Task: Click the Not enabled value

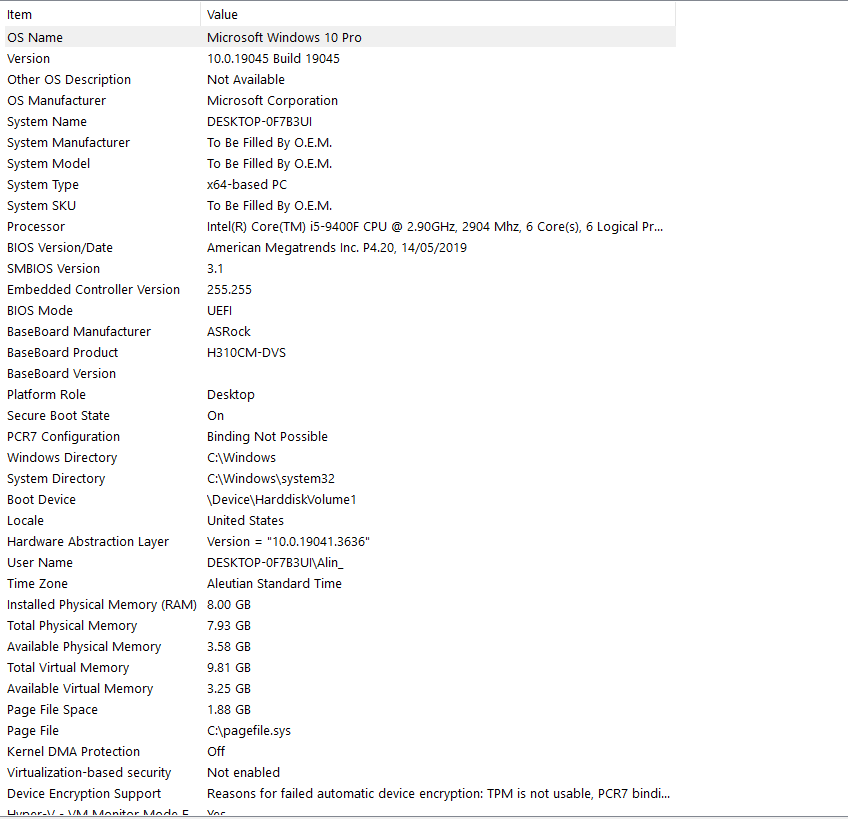Action: (243, 773)
